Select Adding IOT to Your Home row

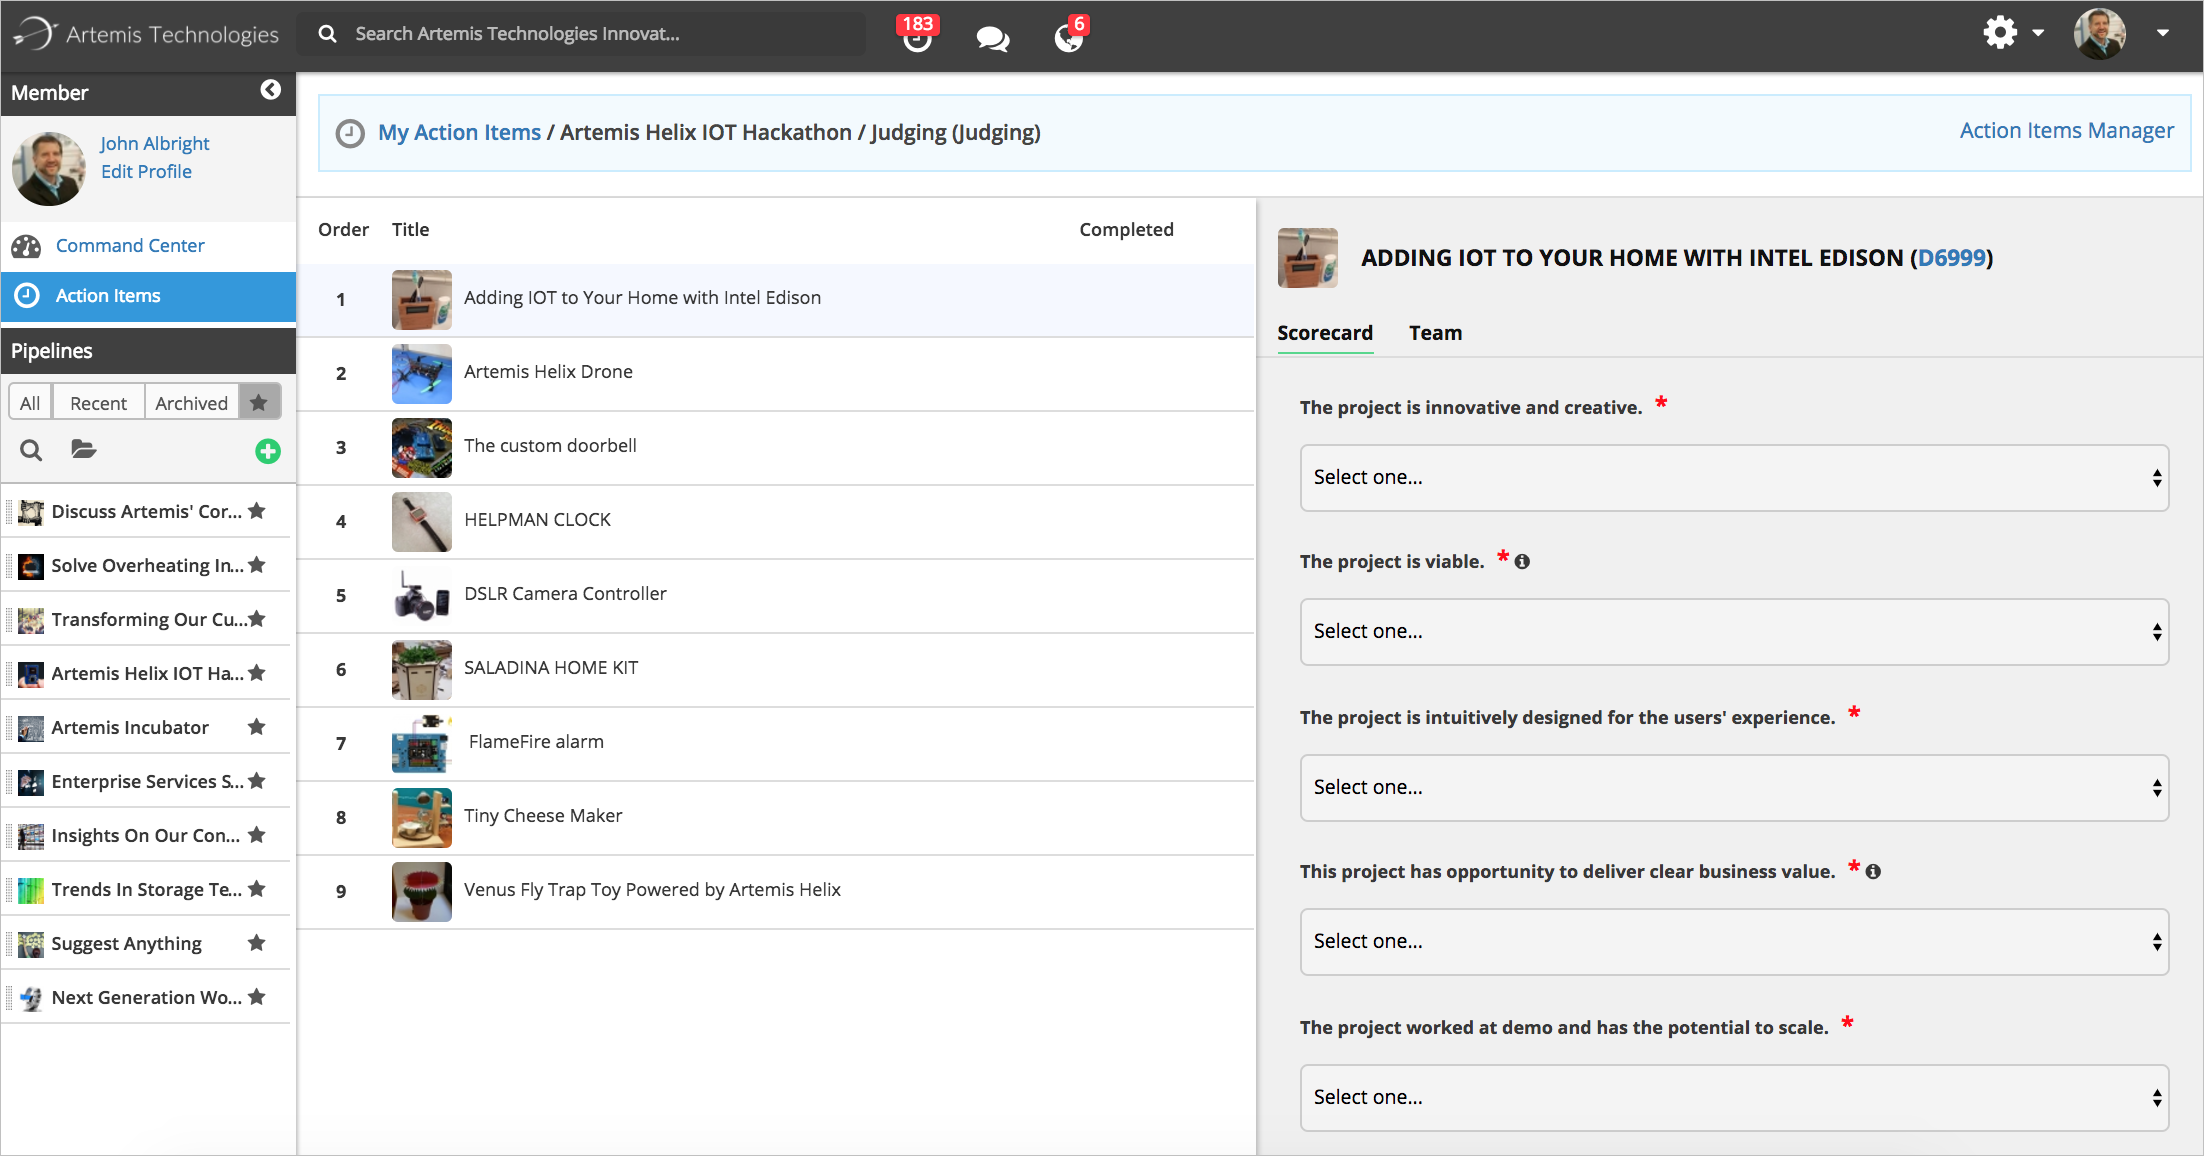point(776,300)
